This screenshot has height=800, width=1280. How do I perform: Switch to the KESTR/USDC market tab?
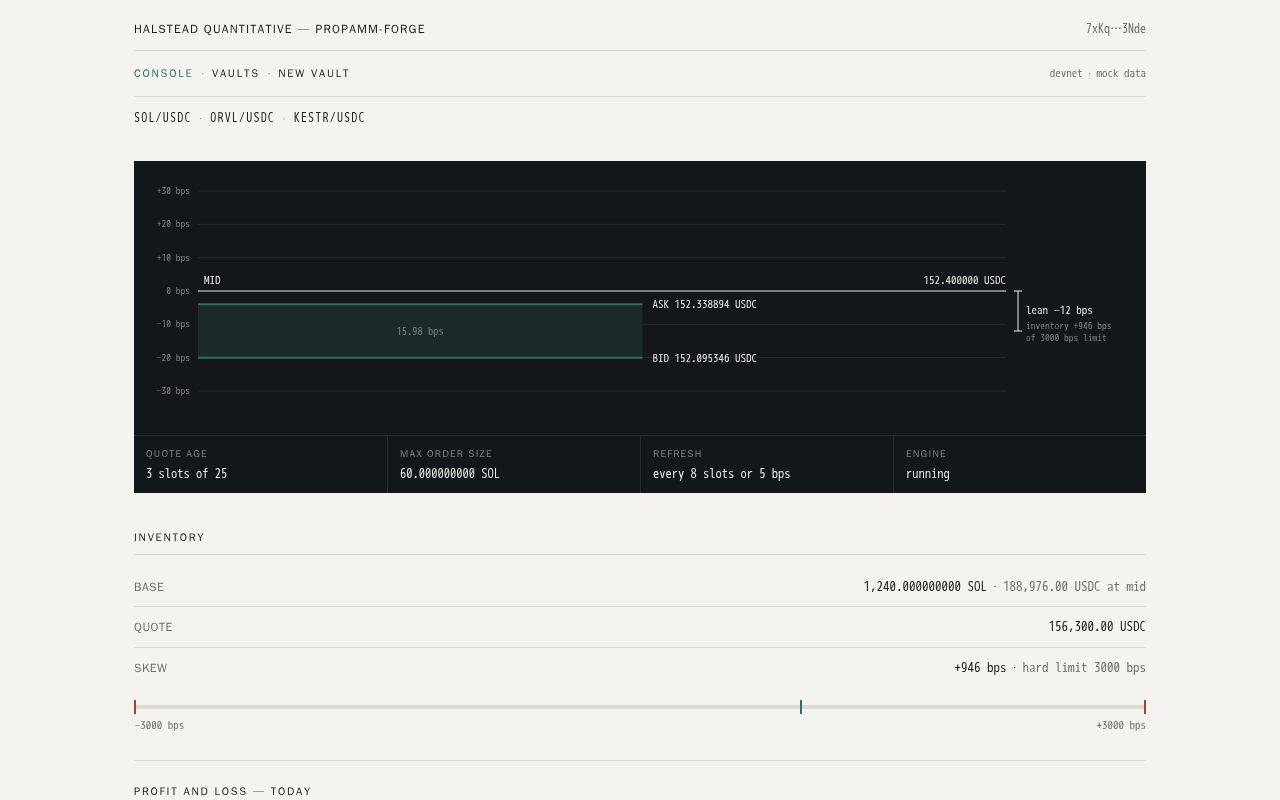click(329, 118)
